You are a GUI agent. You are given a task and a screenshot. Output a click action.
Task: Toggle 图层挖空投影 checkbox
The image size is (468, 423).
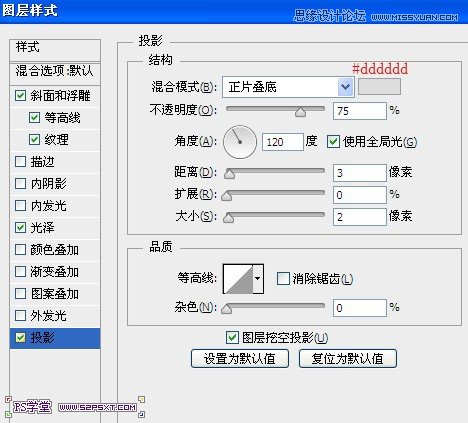click(x=232, y=338)
